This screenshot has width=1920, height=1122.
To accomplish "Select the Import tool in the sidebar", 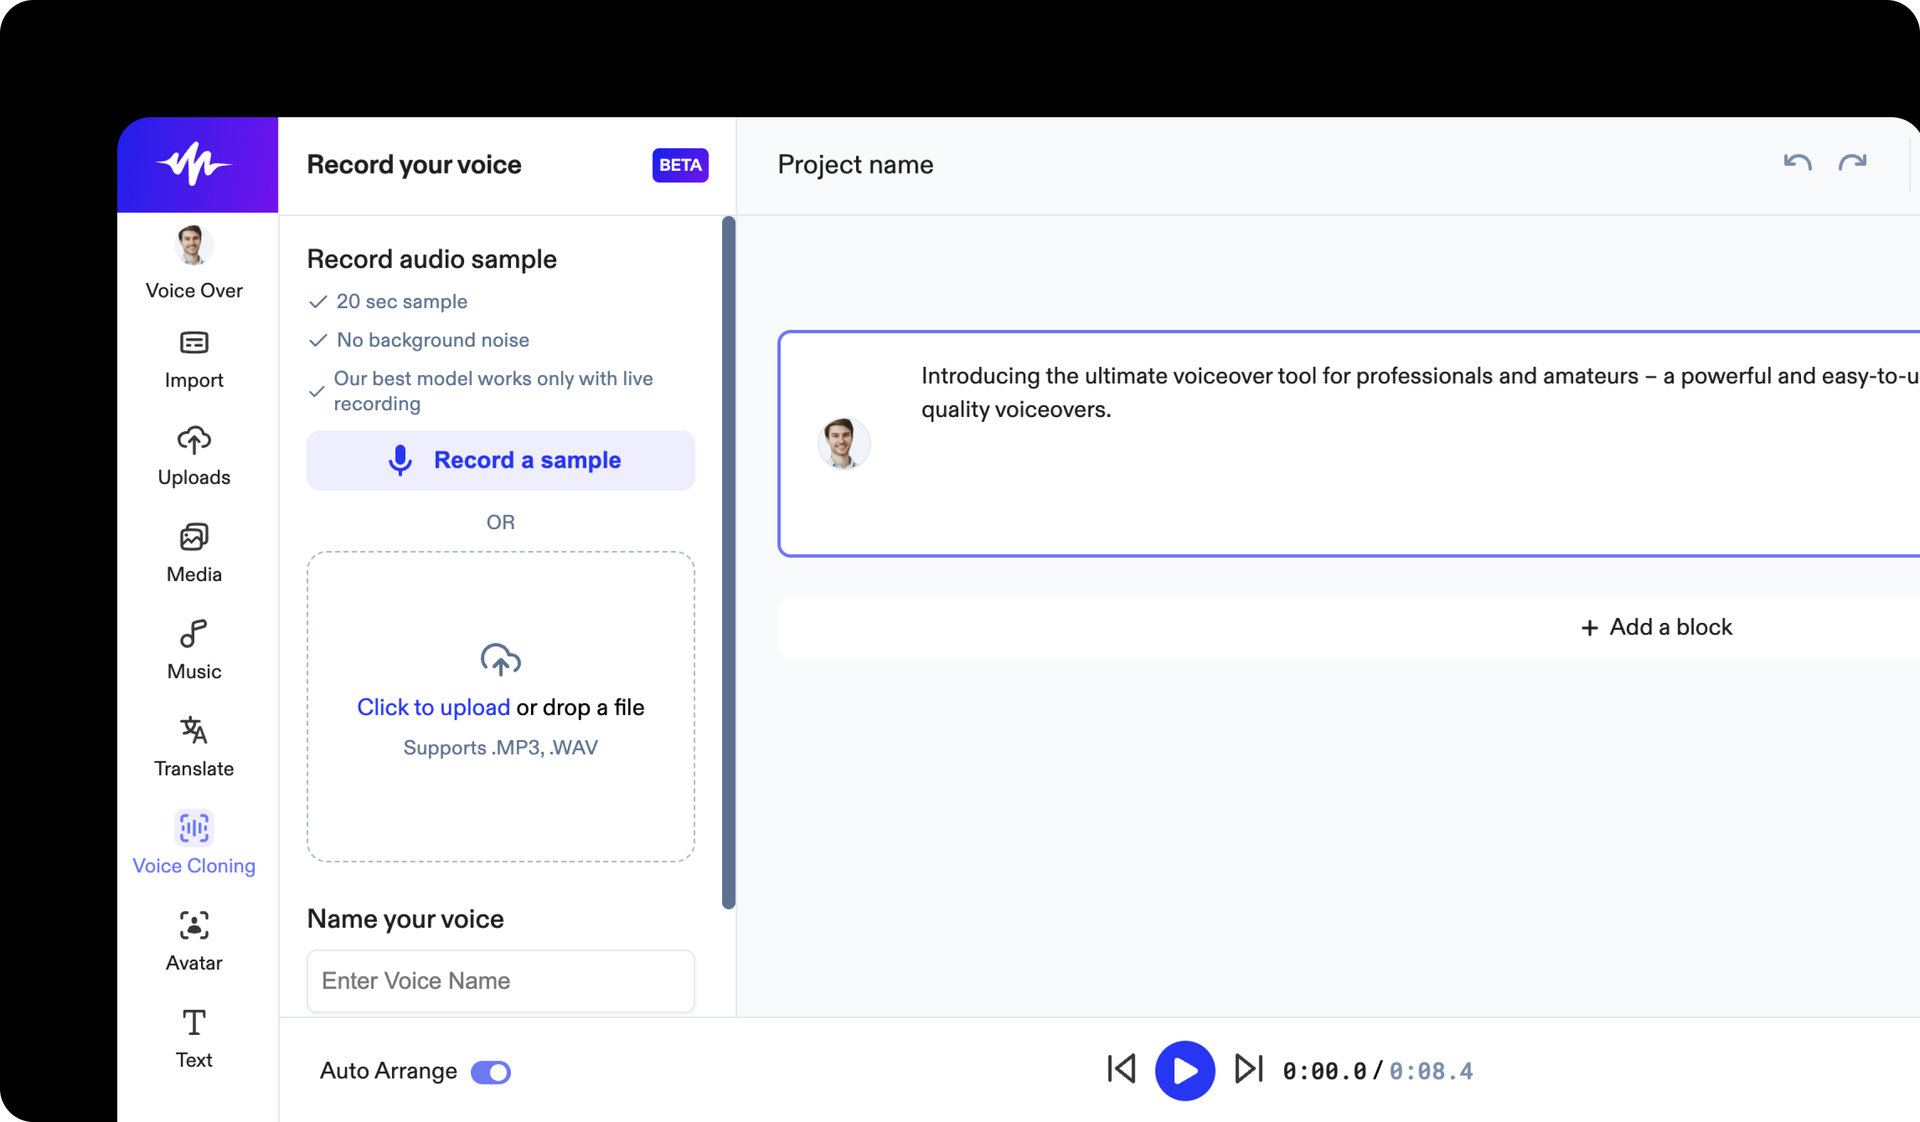I will [193, 360].
